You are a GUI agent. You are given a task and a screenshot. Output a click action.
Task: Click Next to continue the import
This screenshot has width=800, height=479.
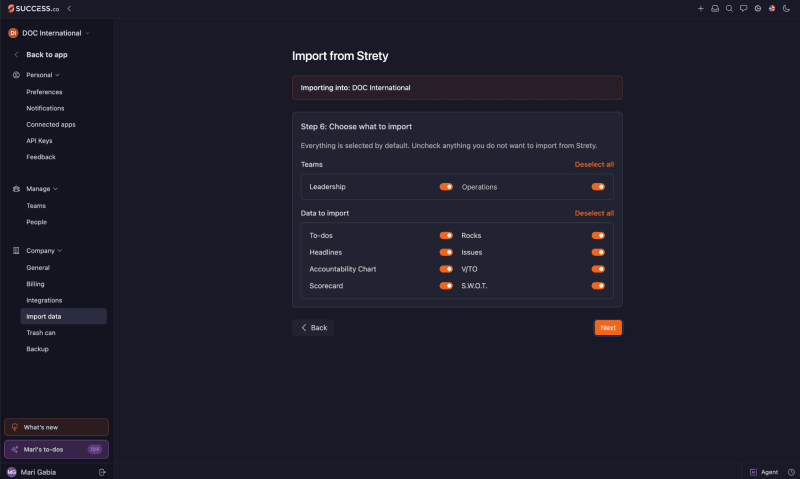tap(608, 327)
